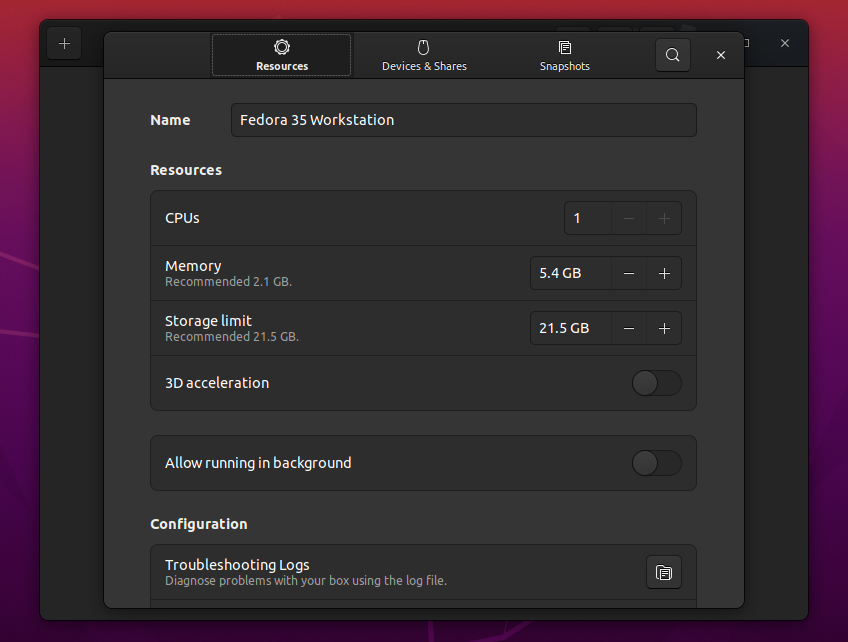The width and height of the screenshot is (848, 642).
Task: Open the search button in the header bar
Action: [672, 55]
